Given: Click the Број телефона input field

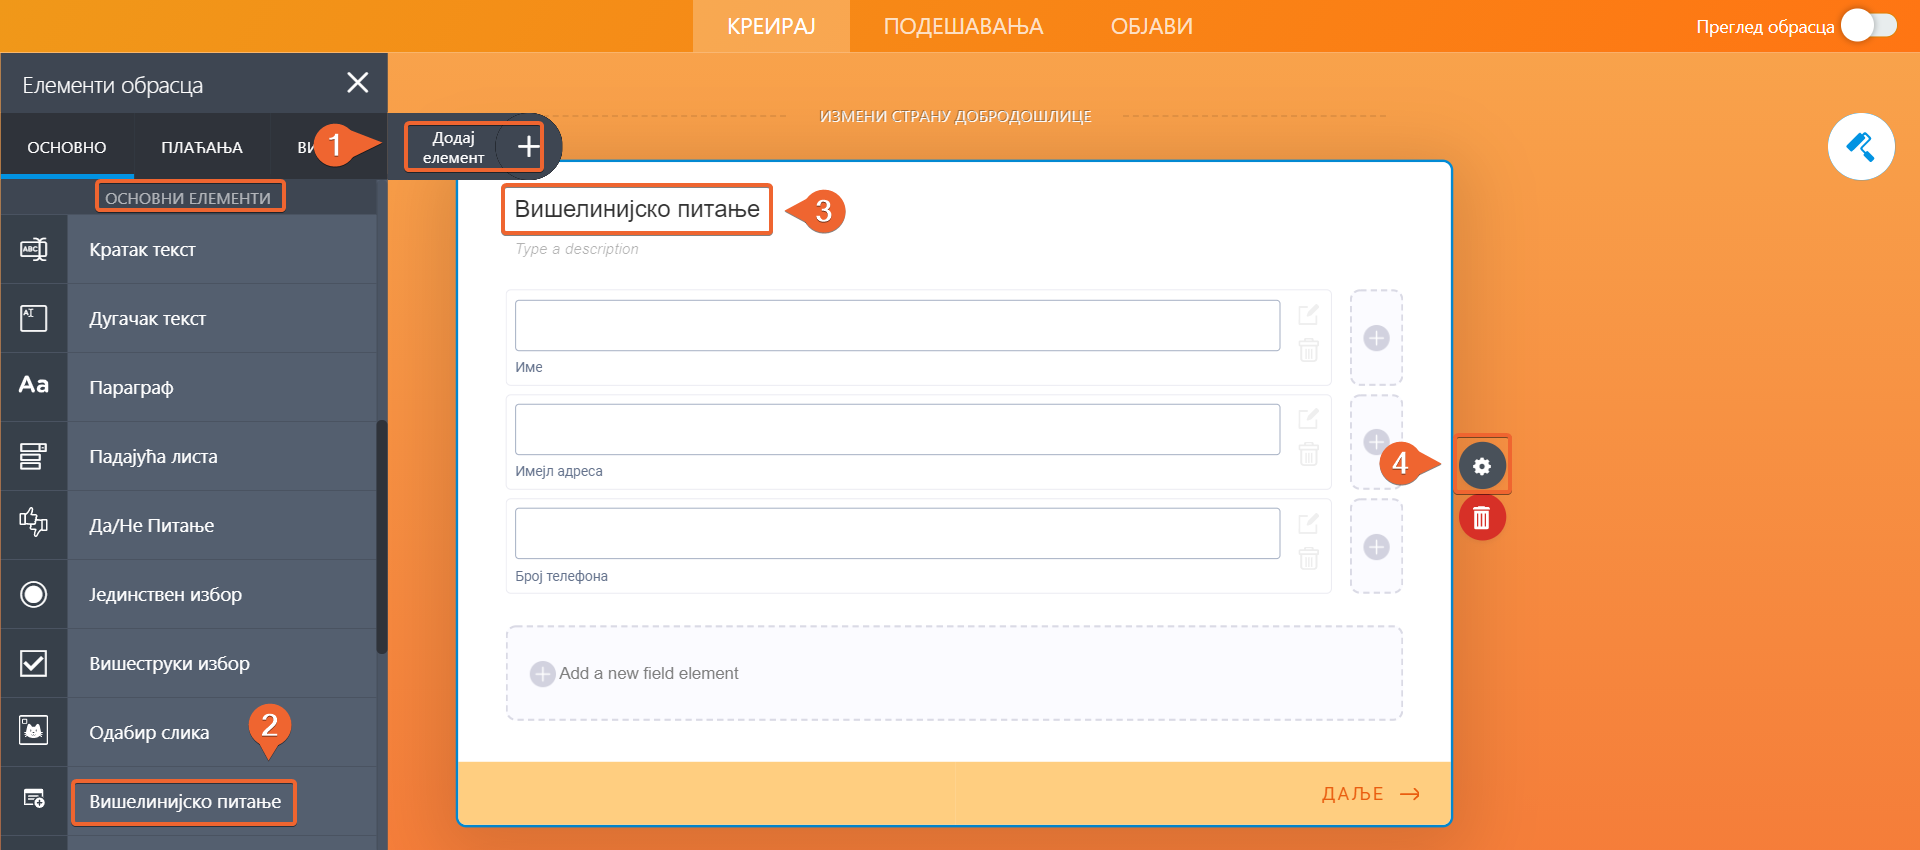Looking at the screenshot, I should 897,533.
